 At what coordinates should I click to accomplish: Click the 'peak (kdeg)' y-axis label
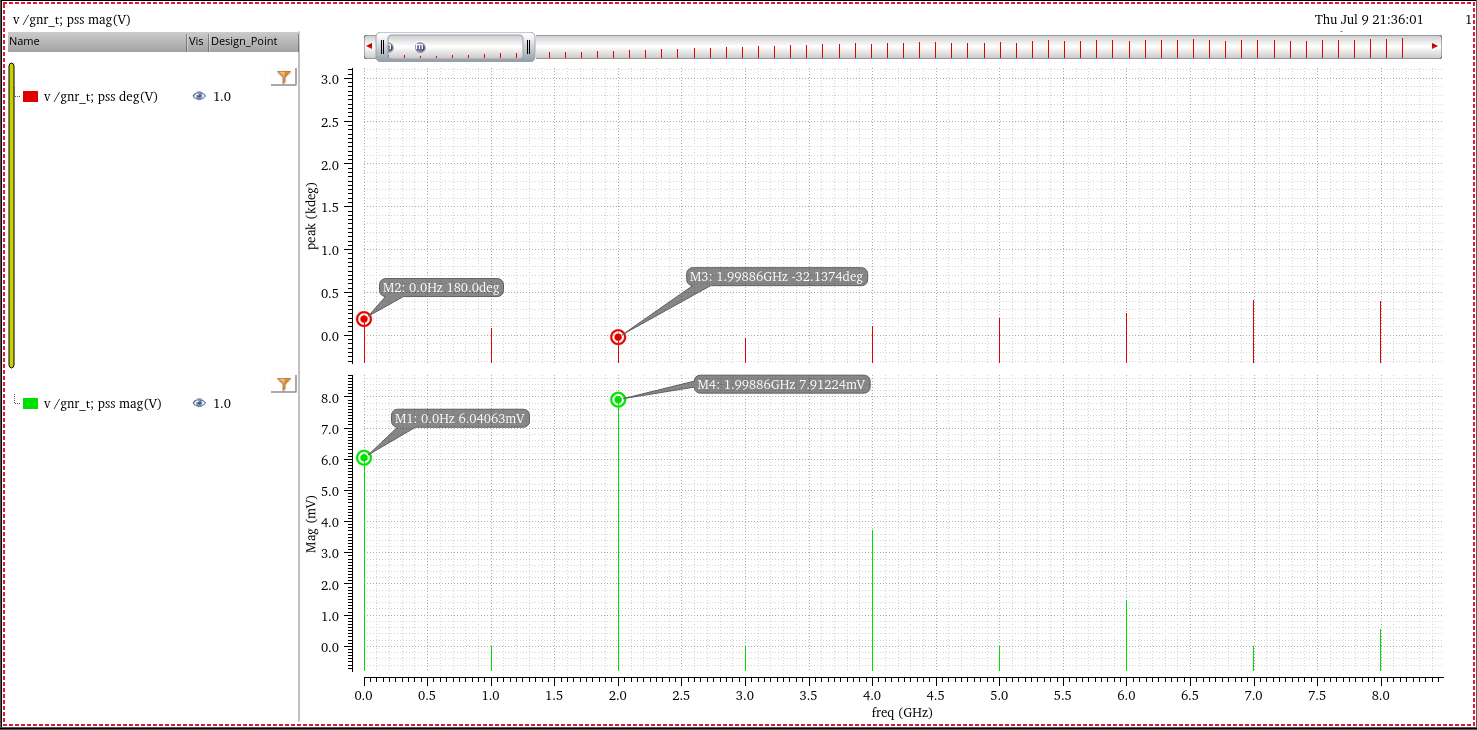(x=311, y=215)
